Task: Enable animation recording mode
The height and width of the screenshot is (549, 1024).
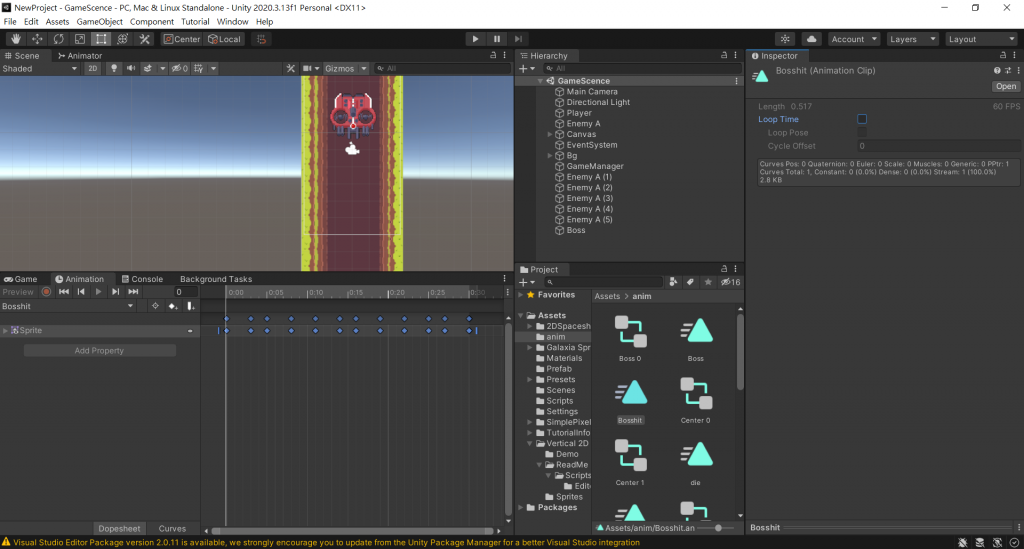Action: tap(46, 292)
